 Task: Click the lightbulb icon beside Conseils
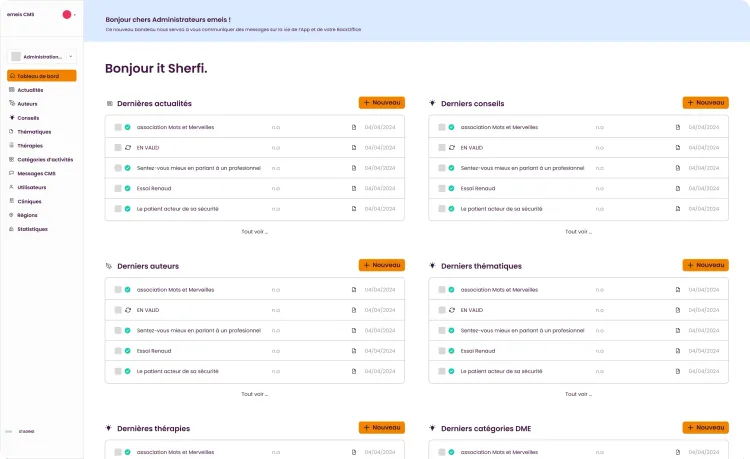[11, 117]
